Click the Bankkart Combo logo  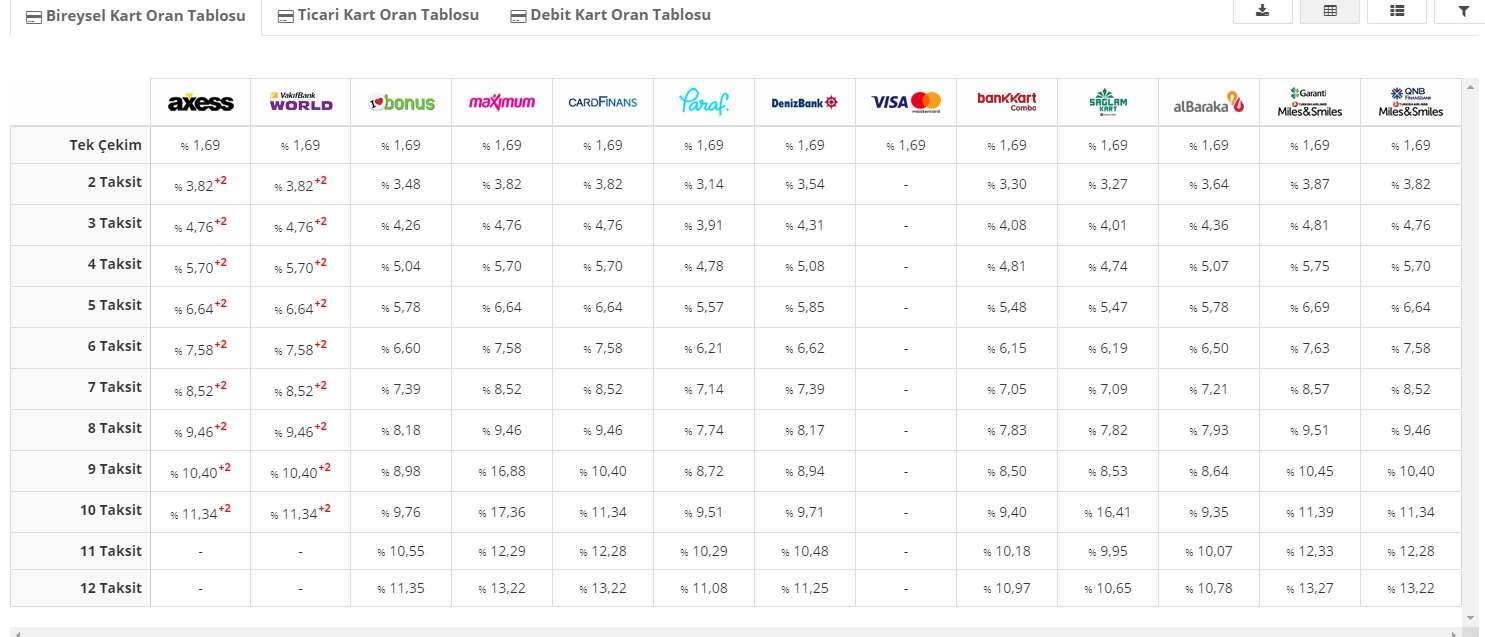tap(1007, 101)
